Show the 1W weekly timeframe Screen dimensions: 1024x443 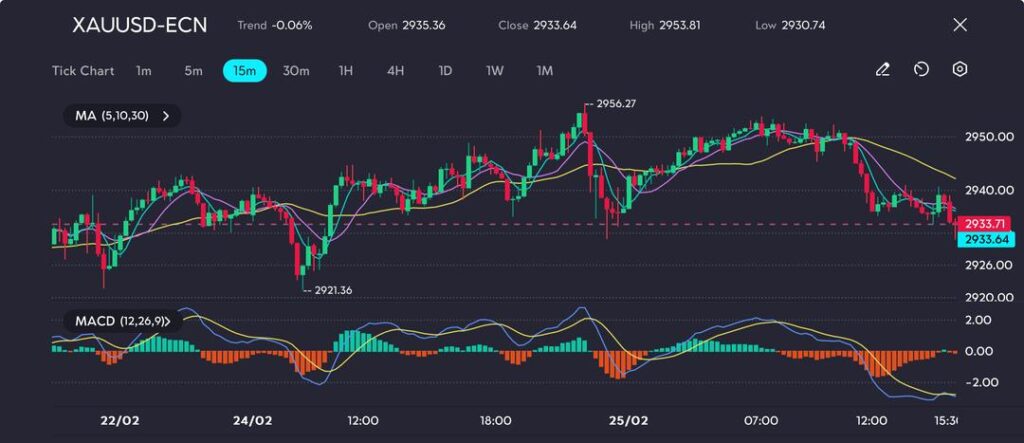[494, 71]
